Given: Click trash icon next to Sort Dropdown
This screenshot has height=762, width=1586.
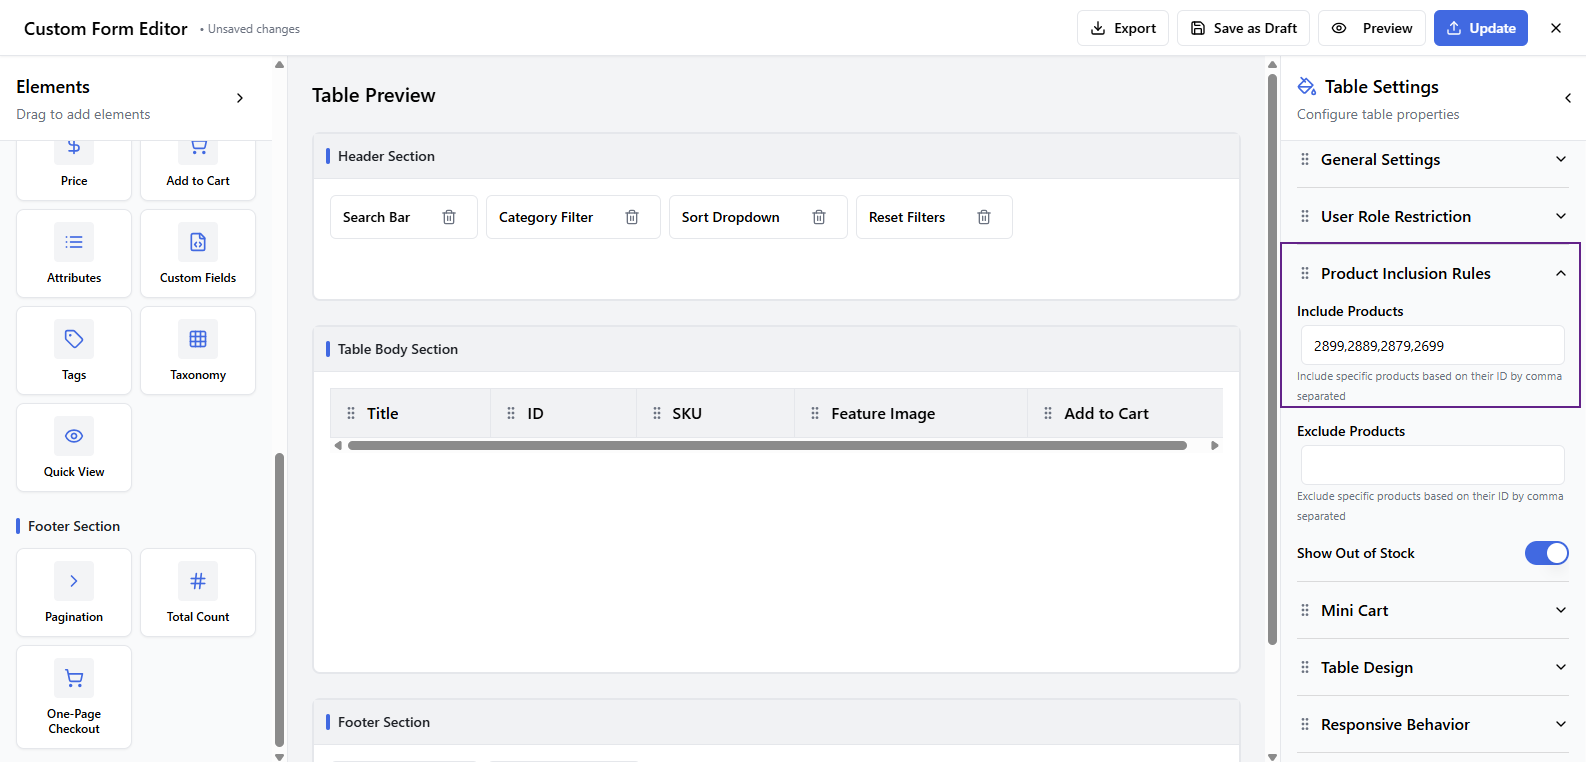Looking at the screenshot, I should point(819,217).
